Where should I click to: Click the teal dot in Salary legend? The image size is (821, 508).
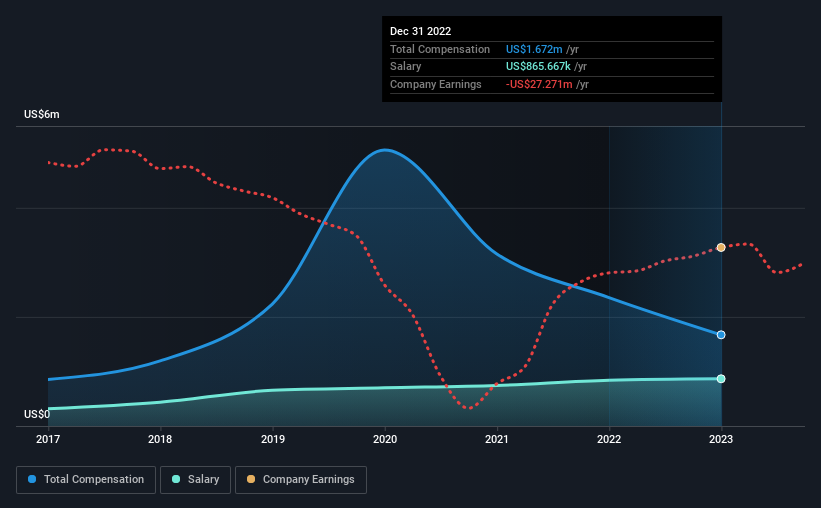pyautogui.click(x=176, y=479)
